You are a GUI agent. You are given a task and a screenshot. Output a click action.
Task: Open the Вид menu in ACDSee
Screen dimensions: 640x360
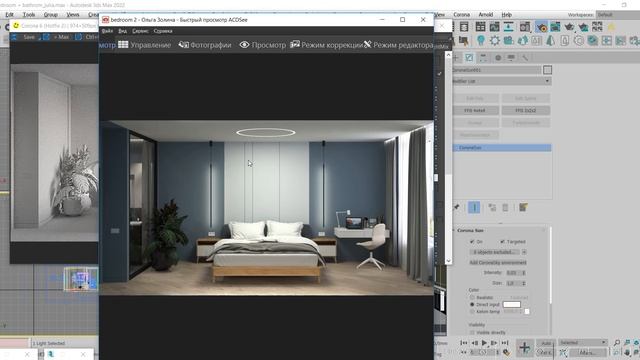tap(122, 31)
